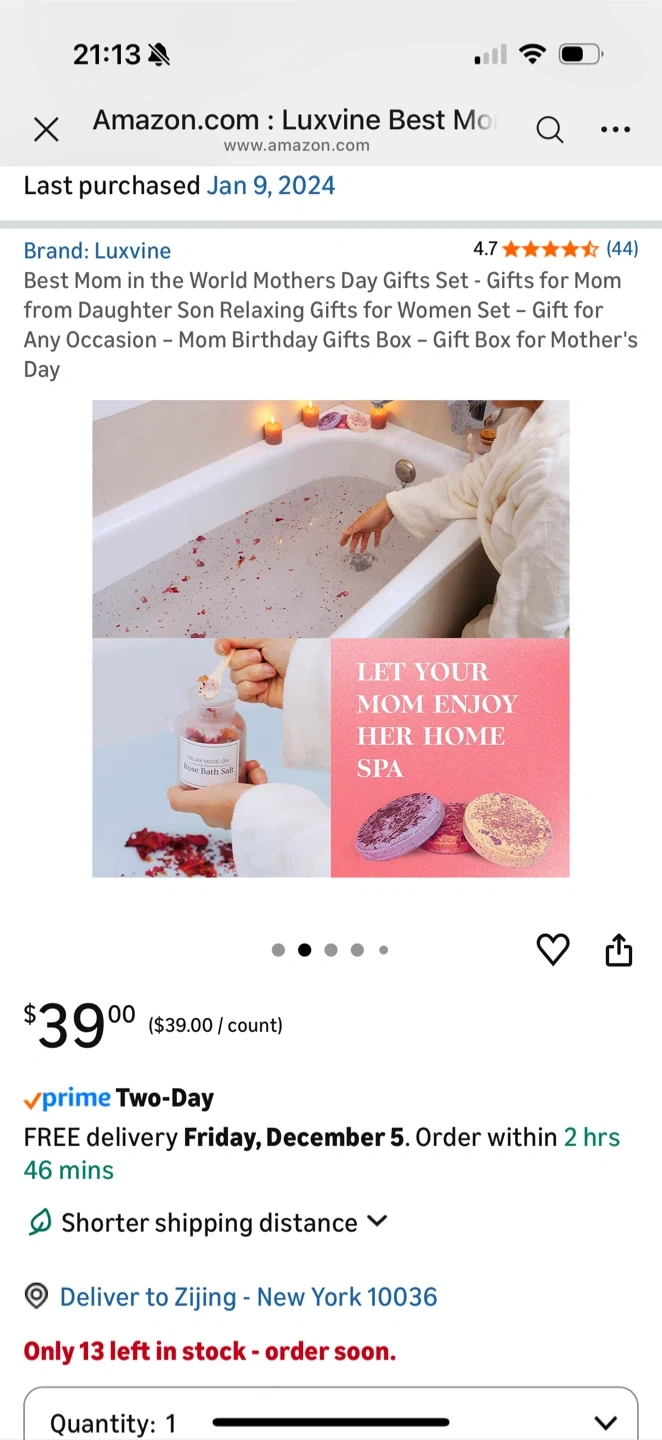The width and height of the screenshot is (662, 1440).
Task: Tap the star rating icons
Action: [x=550, y=249]
